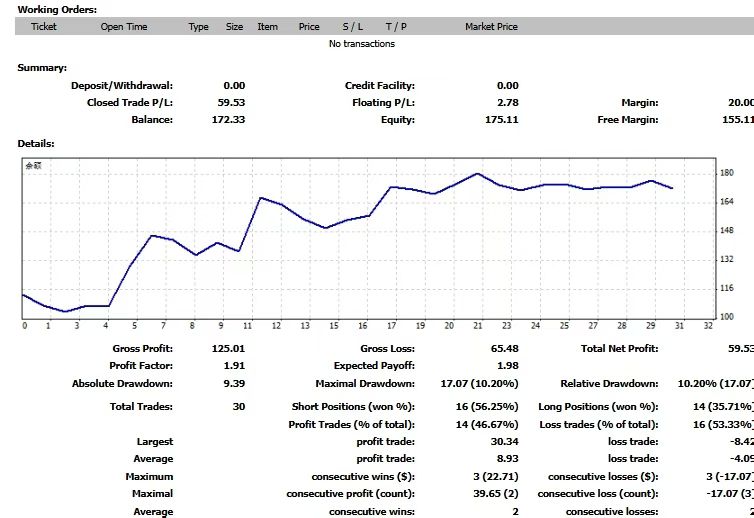This screenshot has width=754, height=518.
Task: Click the T / P column header
Action: pyautogui.click(x=396, y=27)
